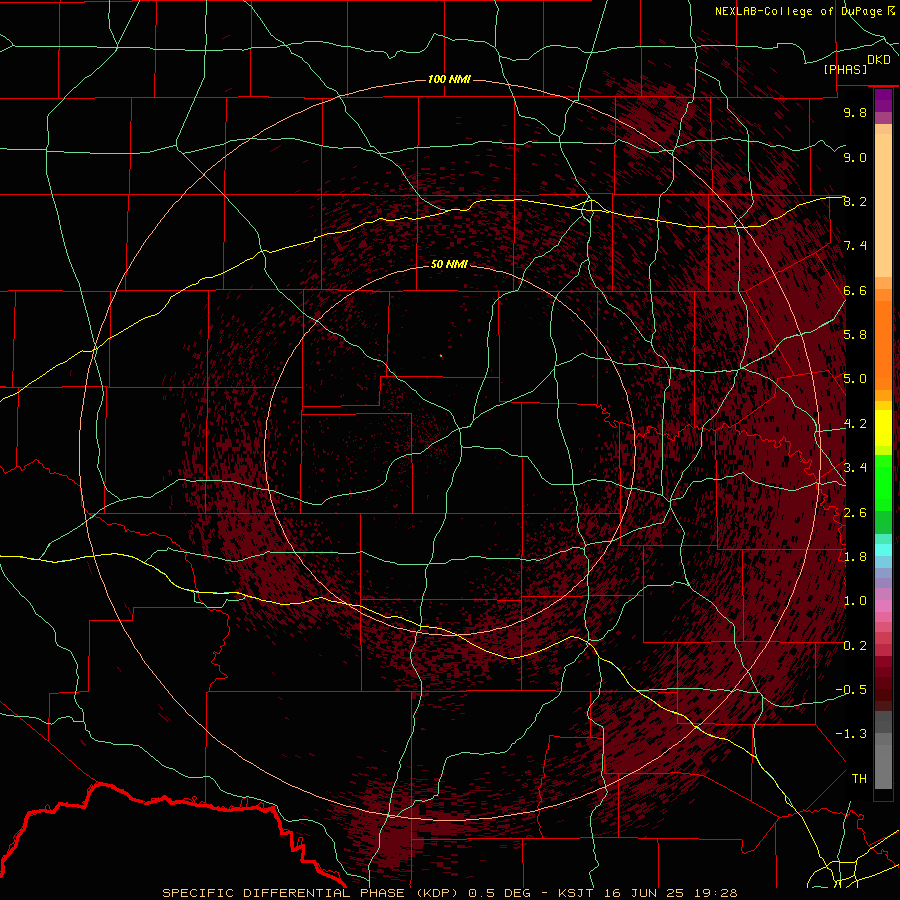Click the 7.4 value on the color scale

(x=855, y=246)
